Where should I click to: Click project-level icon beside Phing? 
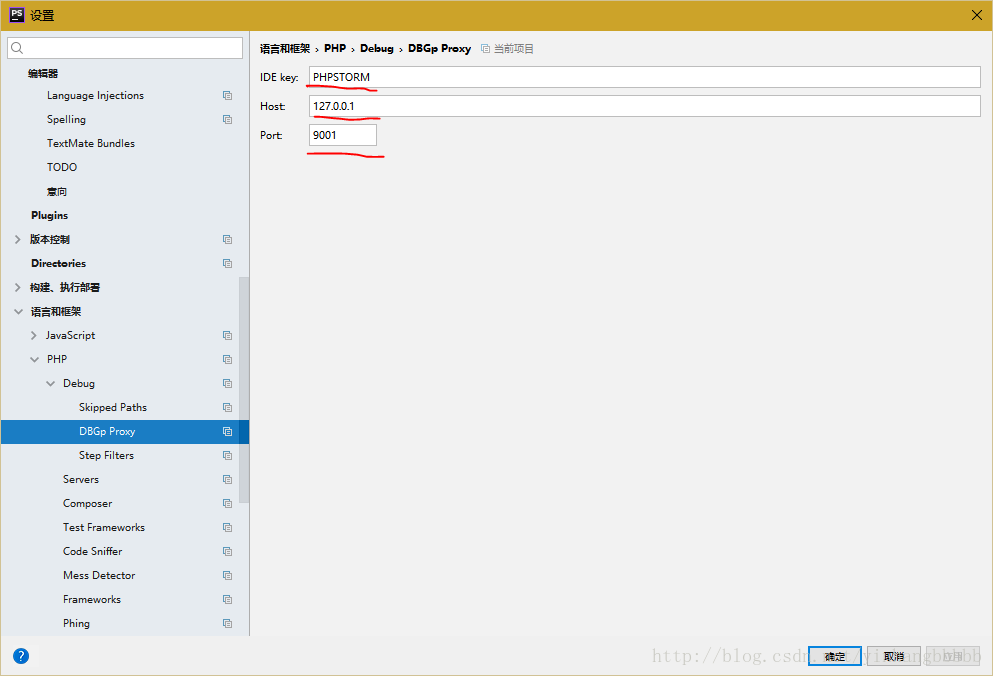pyautogui.click(x=227, y=624)
